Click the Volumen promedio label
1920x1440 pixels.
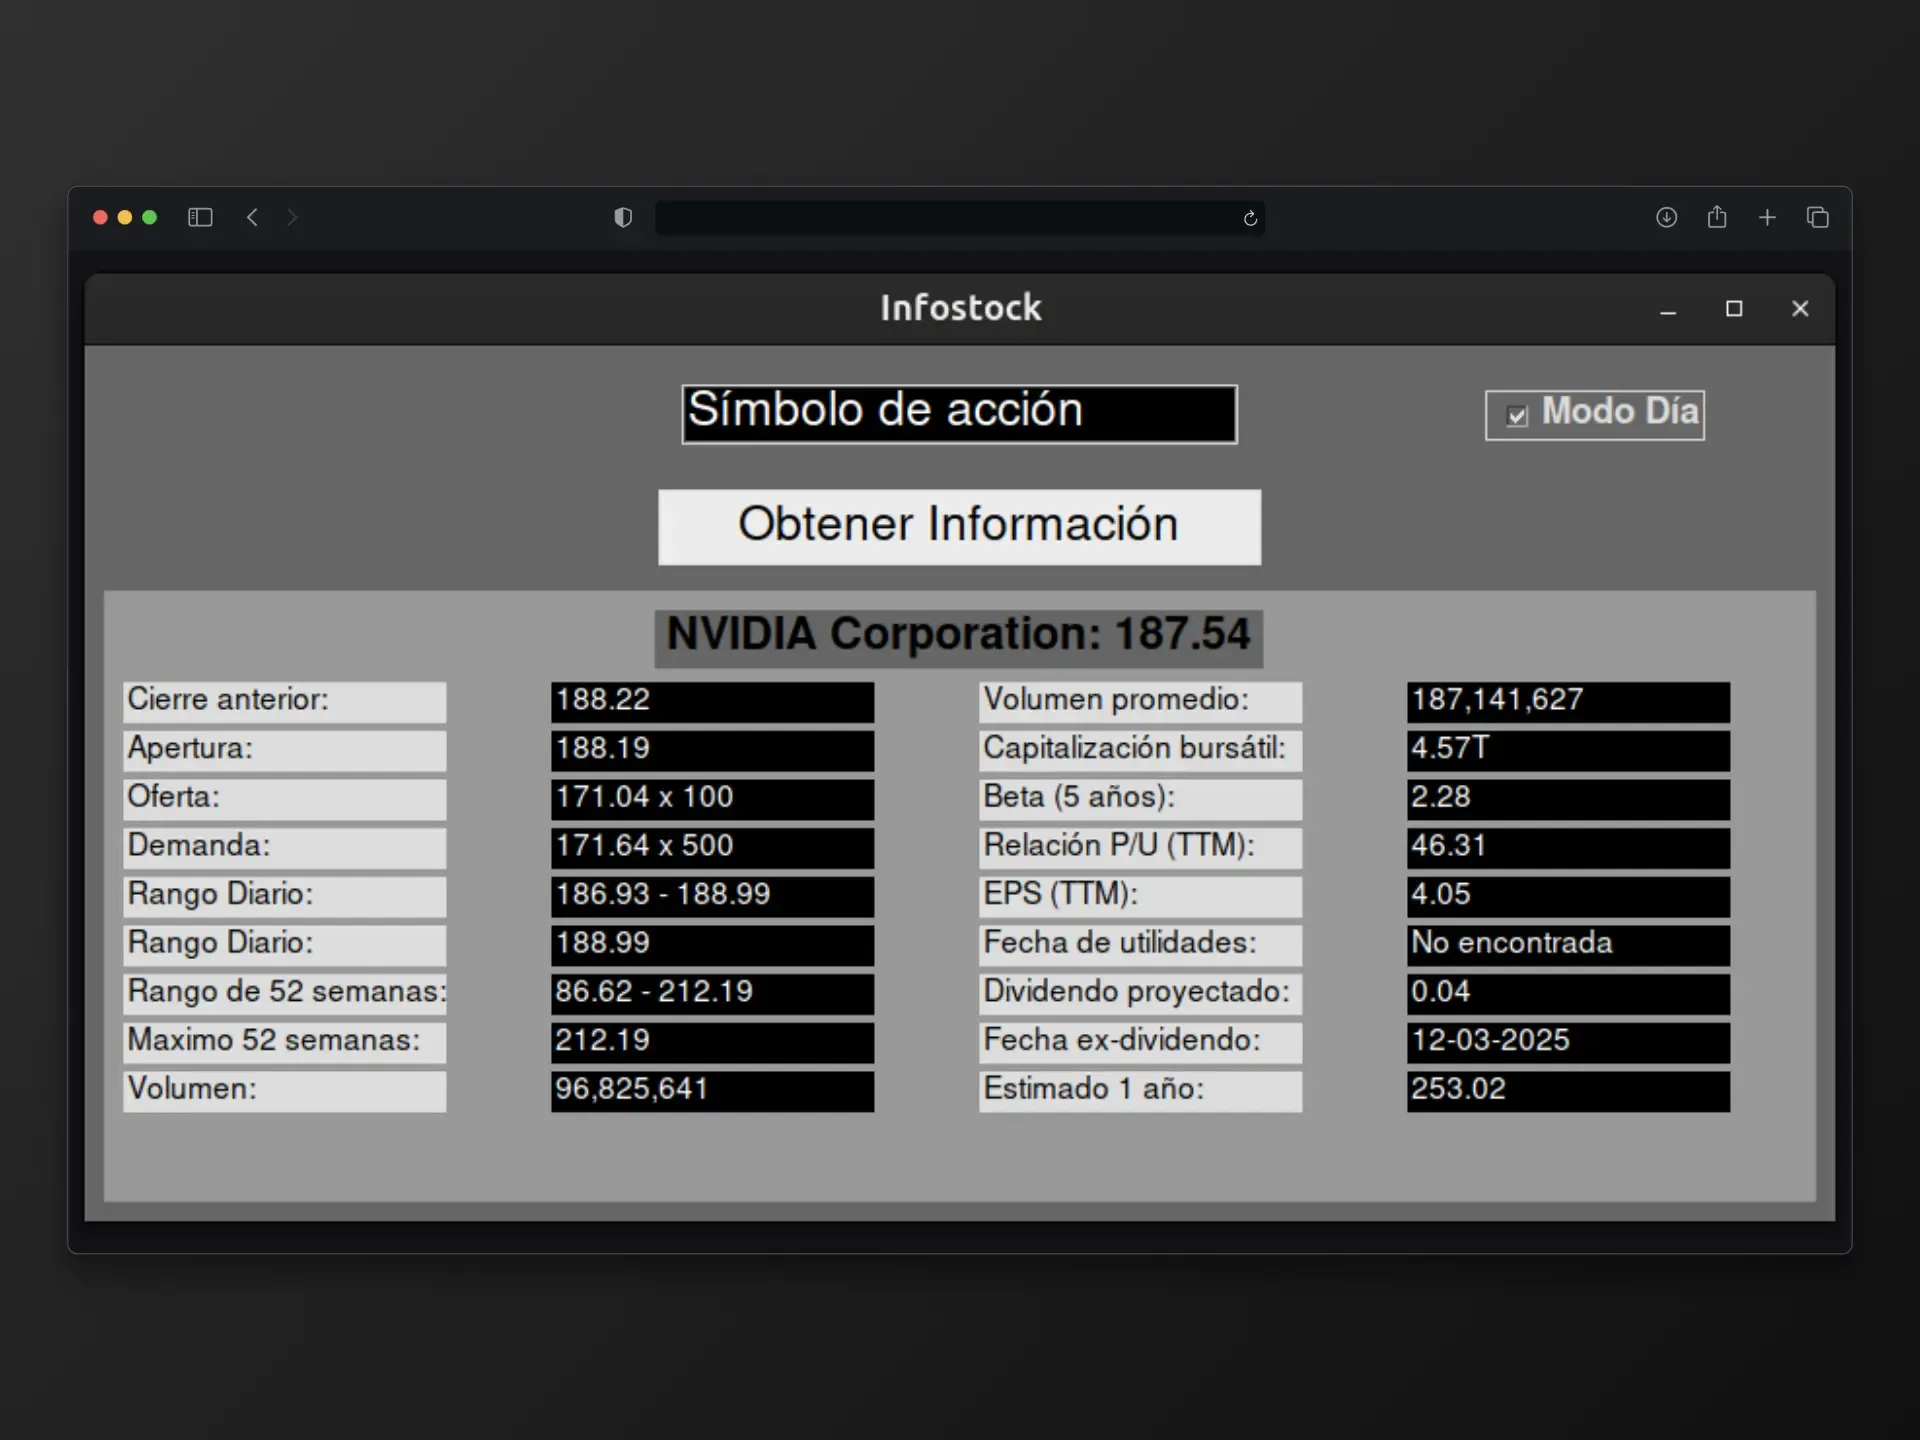click(x=1141, y=702)
